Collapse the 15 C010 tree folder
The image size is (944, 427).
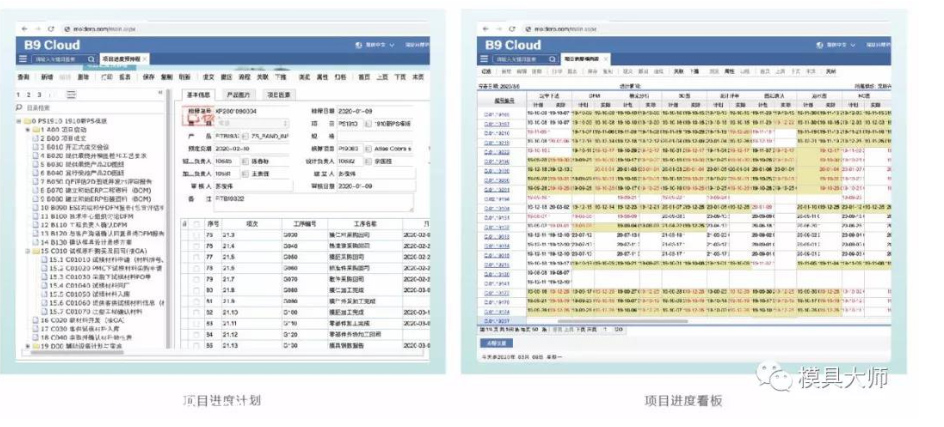21,247
